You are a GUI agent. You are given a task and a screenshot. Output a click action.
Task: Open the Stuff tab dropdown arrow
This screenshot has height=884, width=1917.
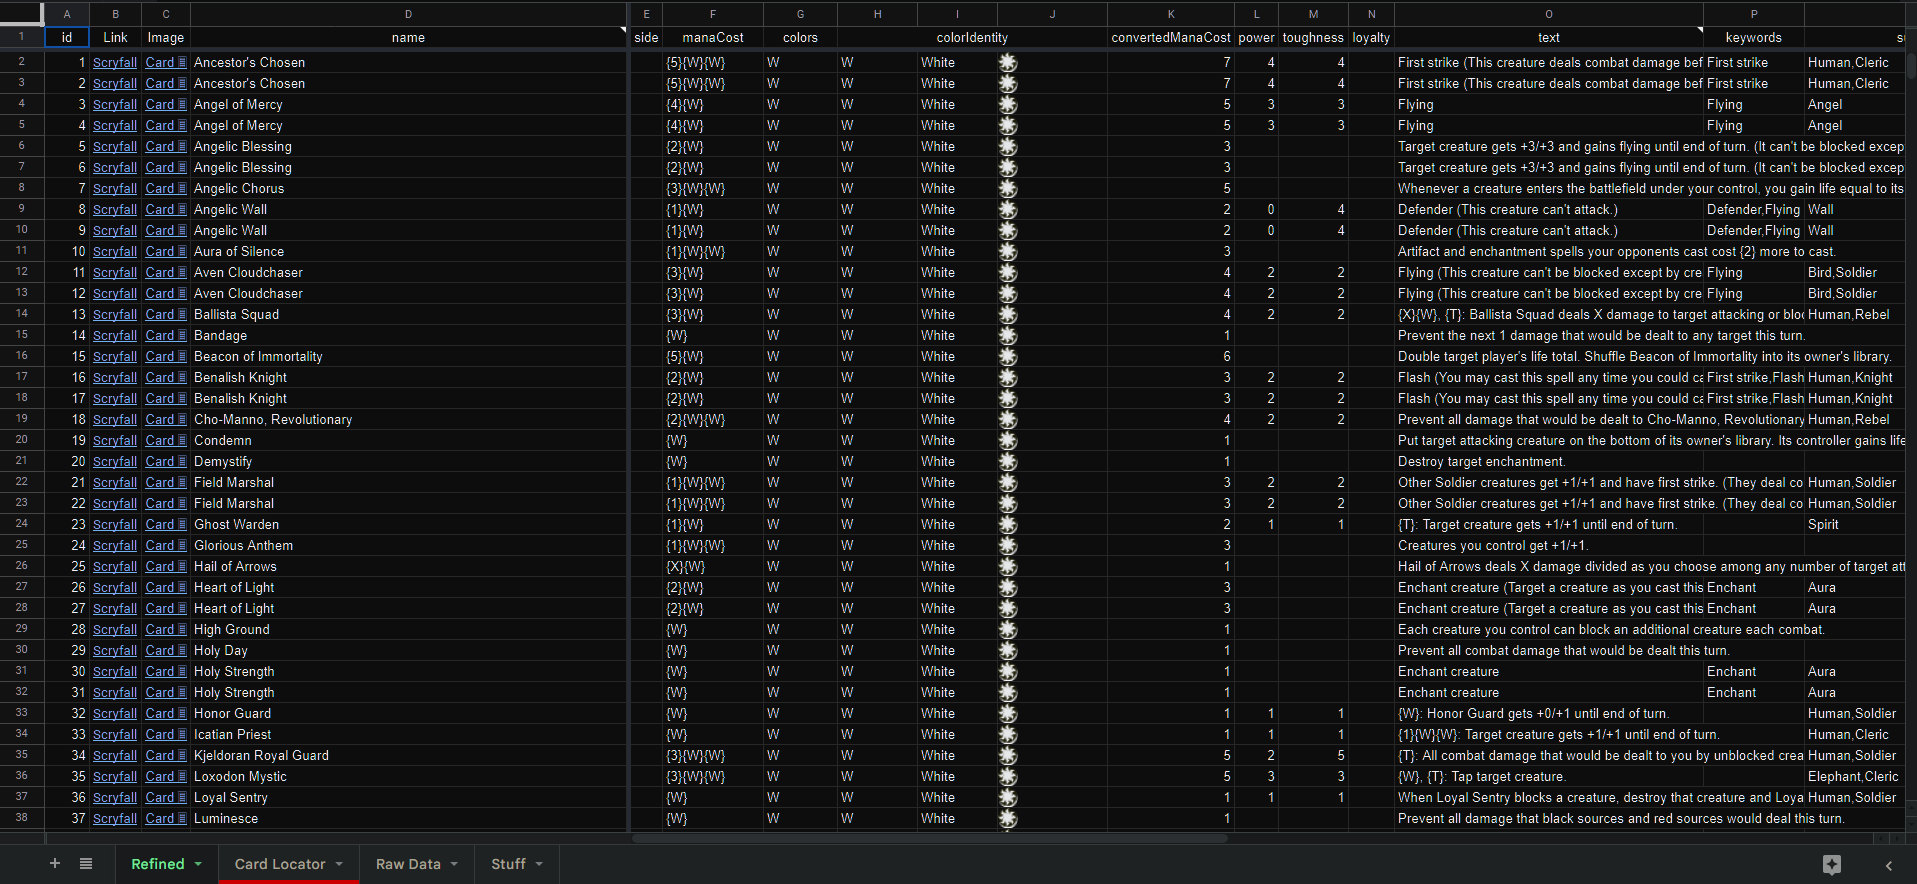(x=539, y=864)
